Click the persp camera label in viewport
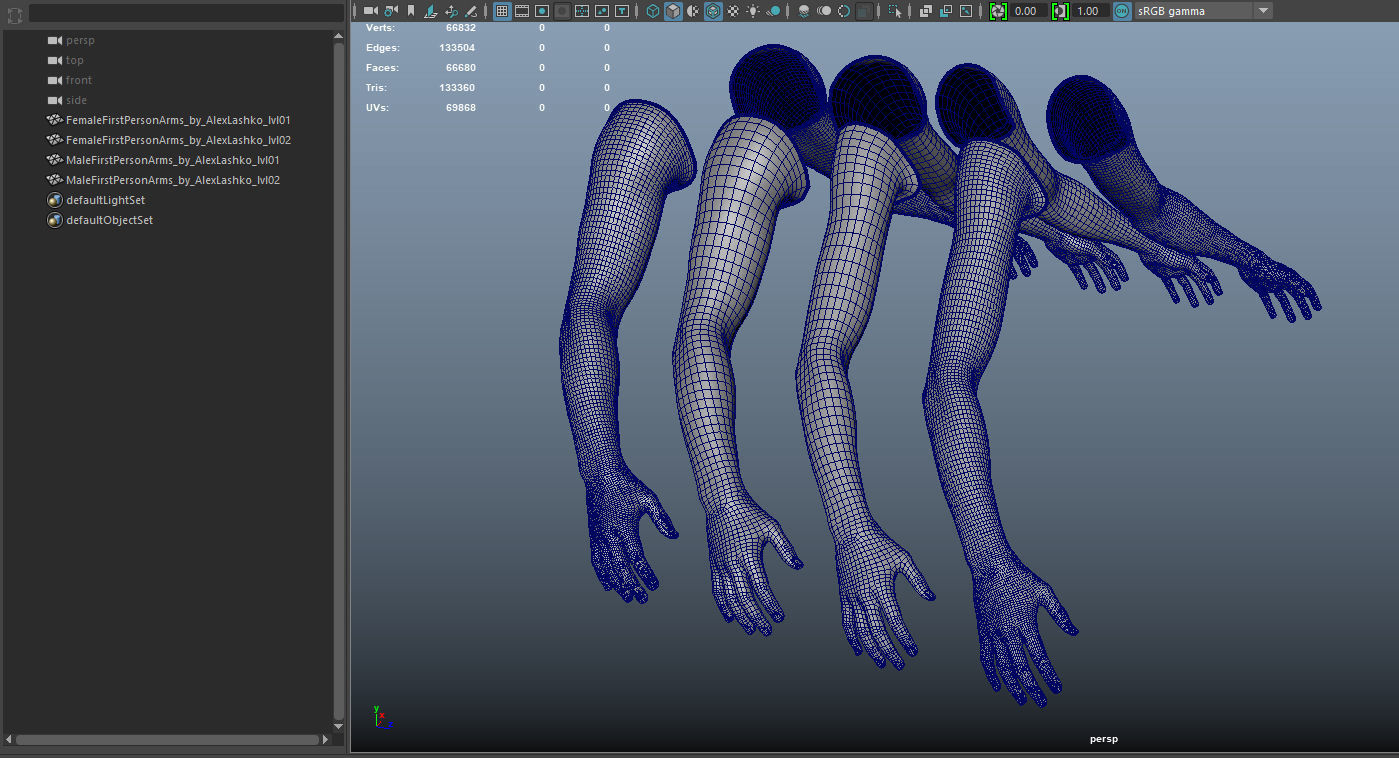 pos(1104,740)
